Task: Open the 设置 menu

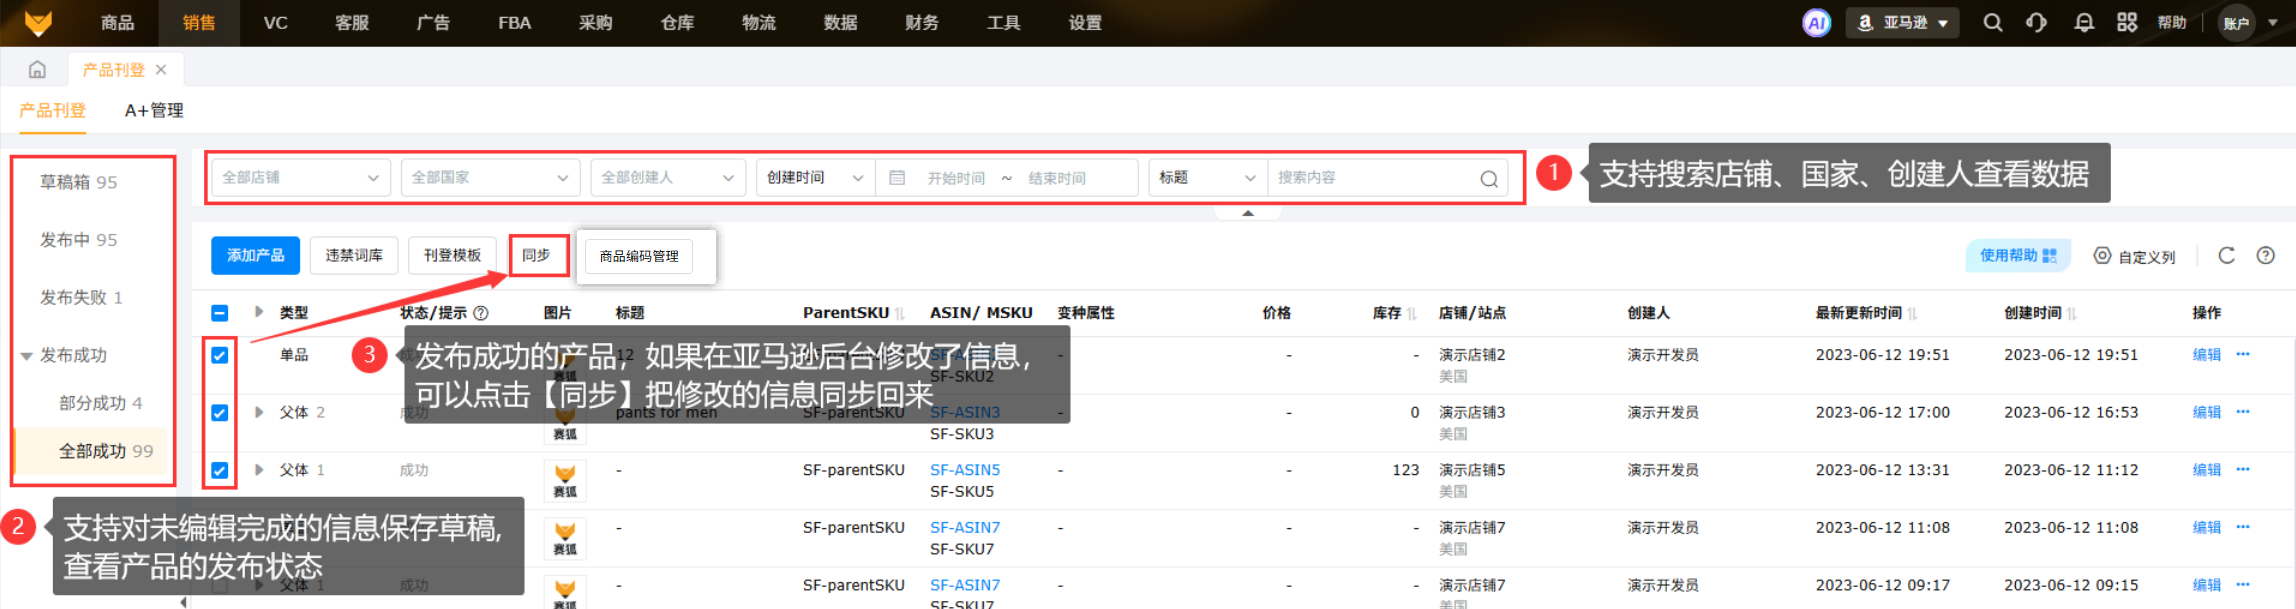Action: pyautogui.click(x=1085, y=22)
